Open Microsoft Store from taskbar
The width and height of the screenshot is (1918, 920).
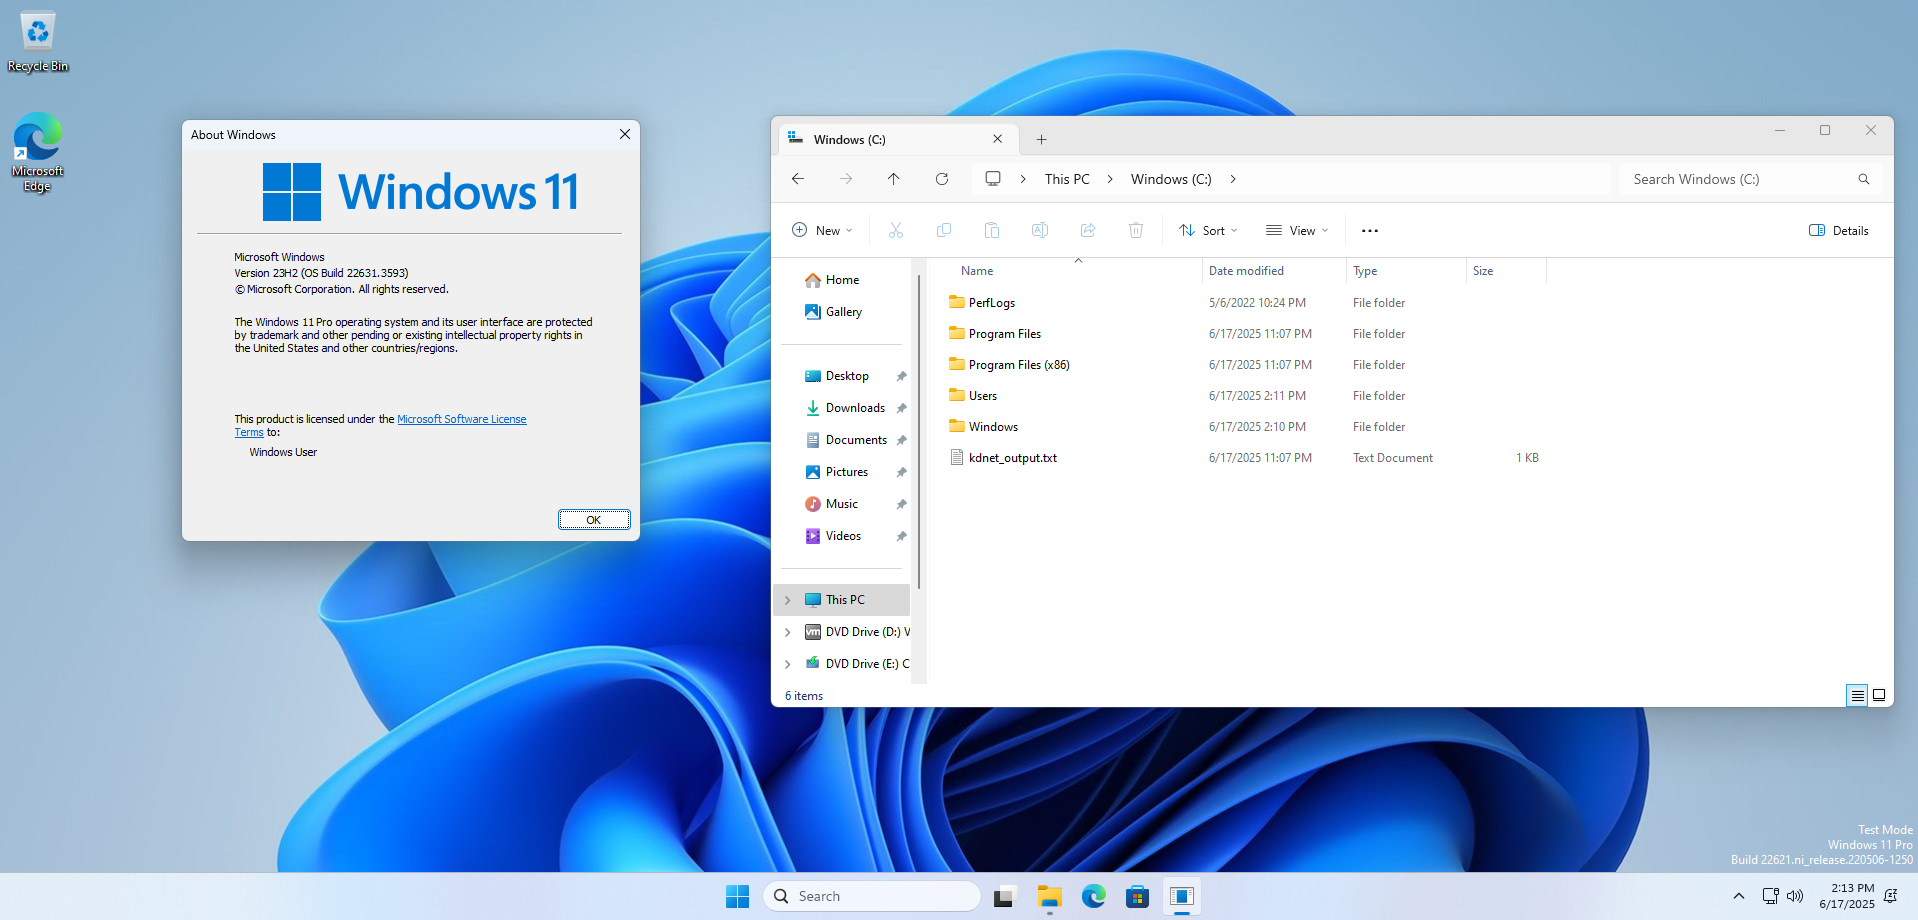coord(1137,896)
